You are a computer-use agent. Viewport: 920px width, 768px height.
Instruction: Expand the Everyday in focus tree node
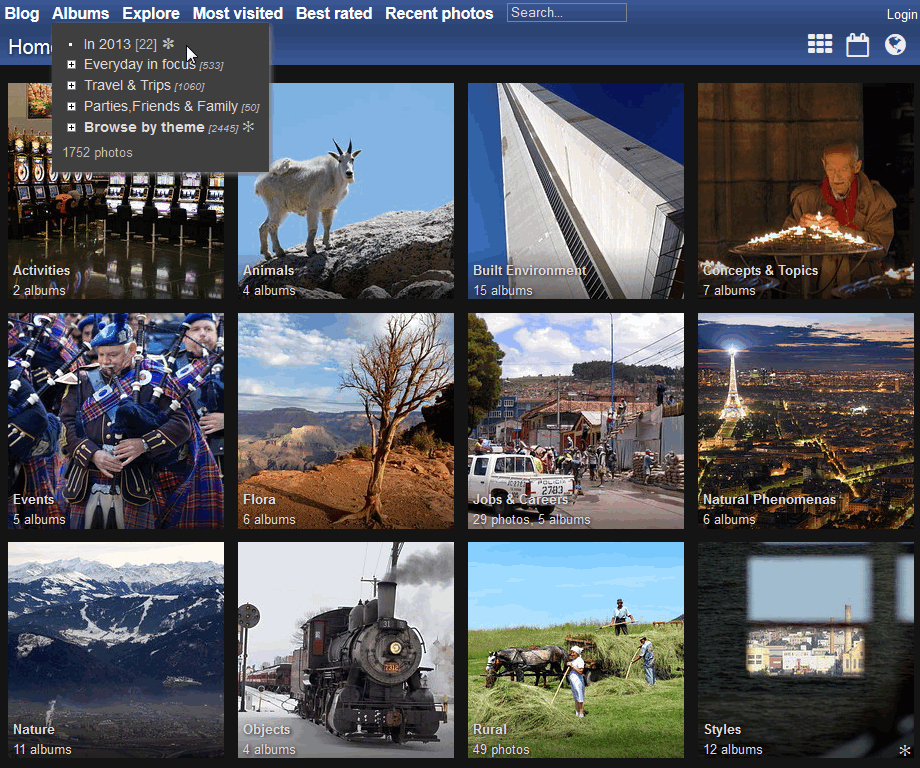[x=71, y=65]
